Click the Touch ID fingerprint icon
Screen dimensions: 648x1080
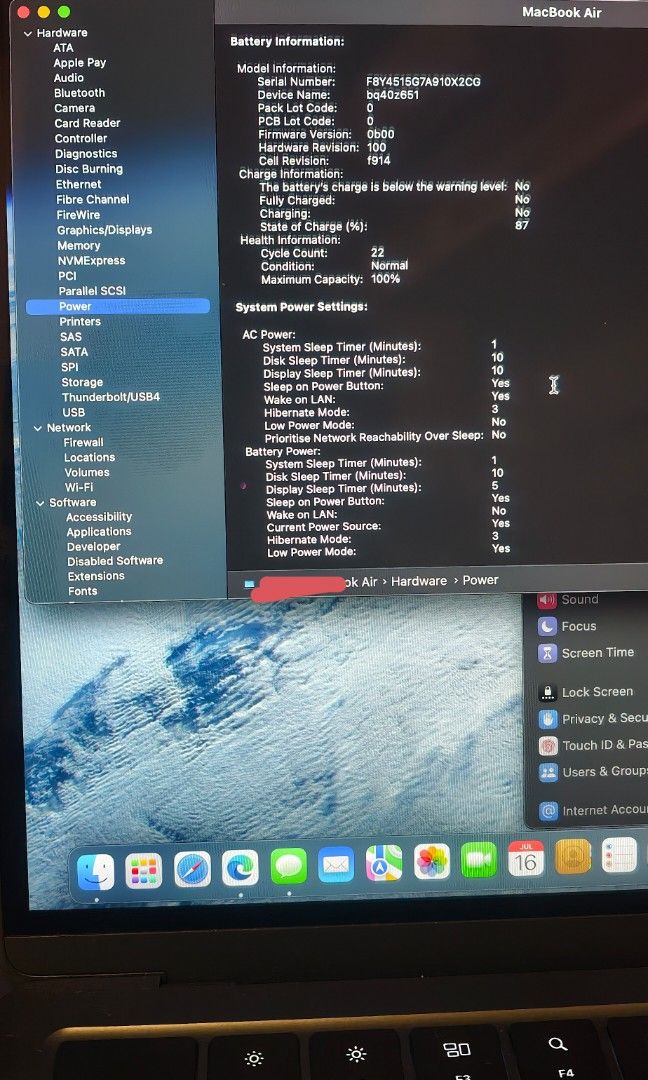549,745
